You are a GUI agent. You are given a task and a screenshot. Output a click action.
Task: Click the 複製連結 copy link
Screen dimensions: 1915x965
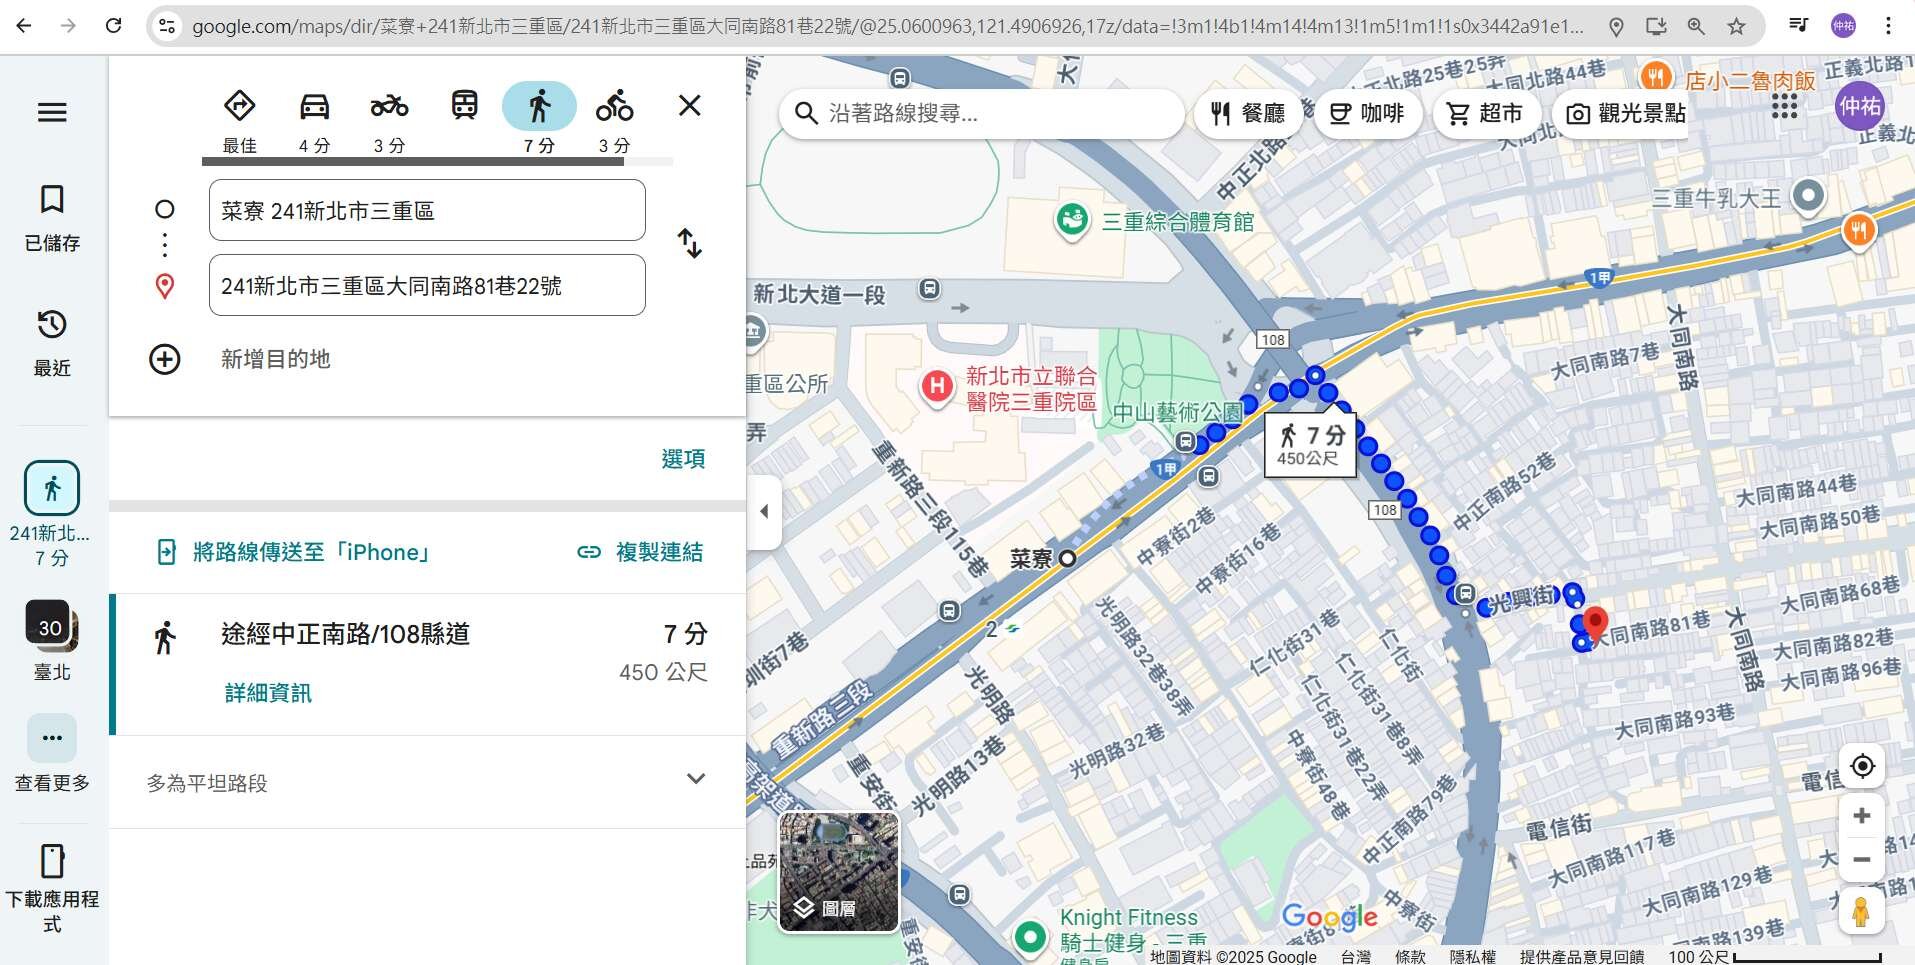coord(640,552)
